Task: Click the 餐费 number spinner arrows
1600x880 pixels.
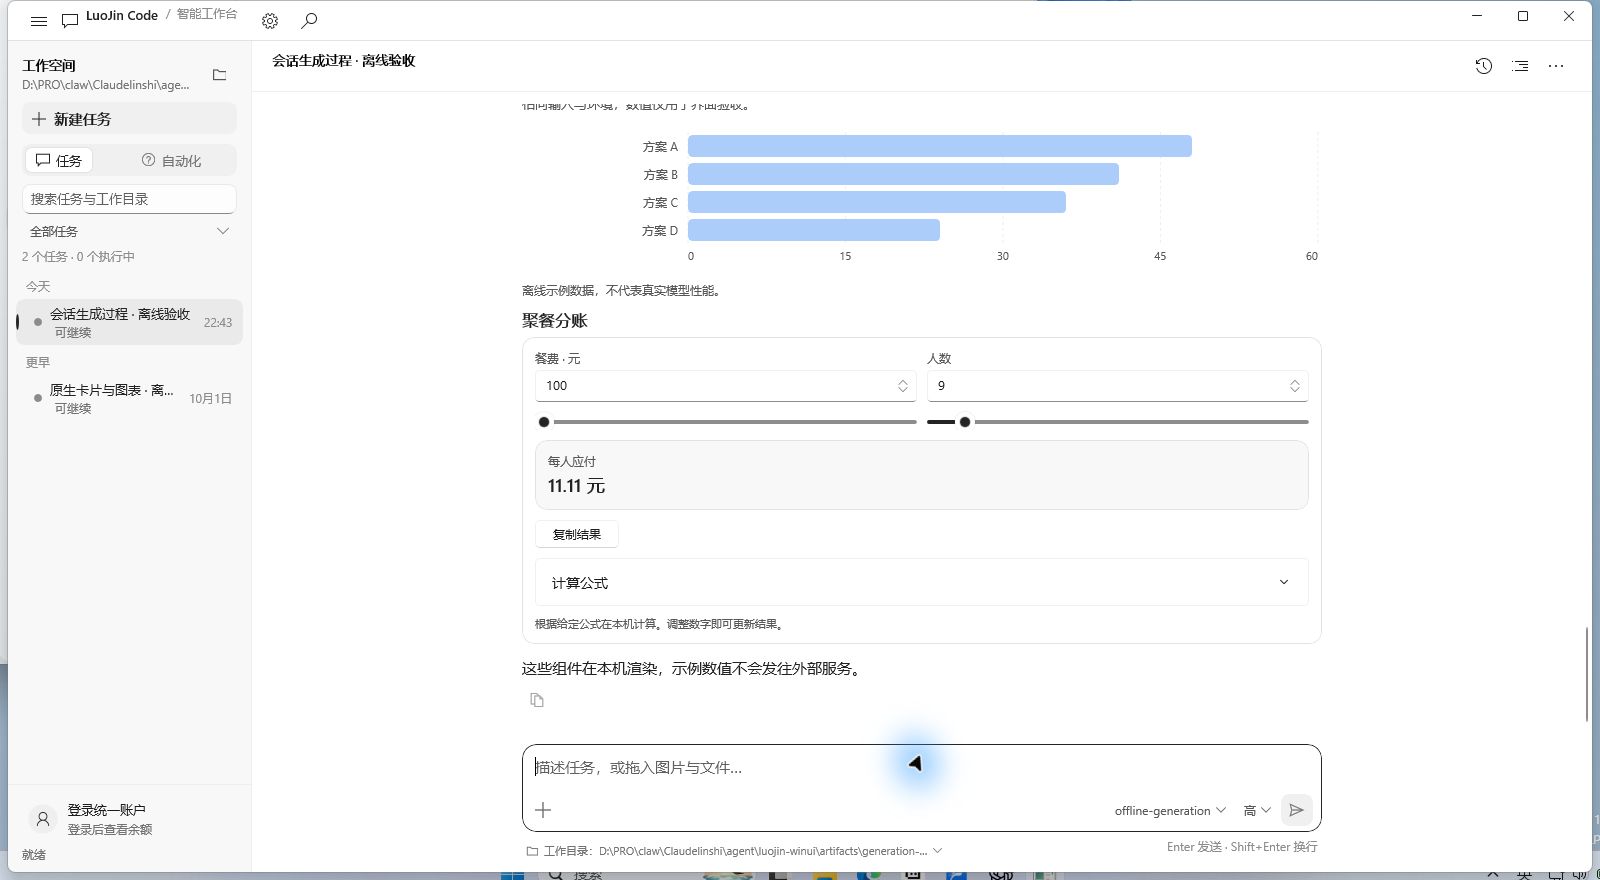Action: (903, 386)
